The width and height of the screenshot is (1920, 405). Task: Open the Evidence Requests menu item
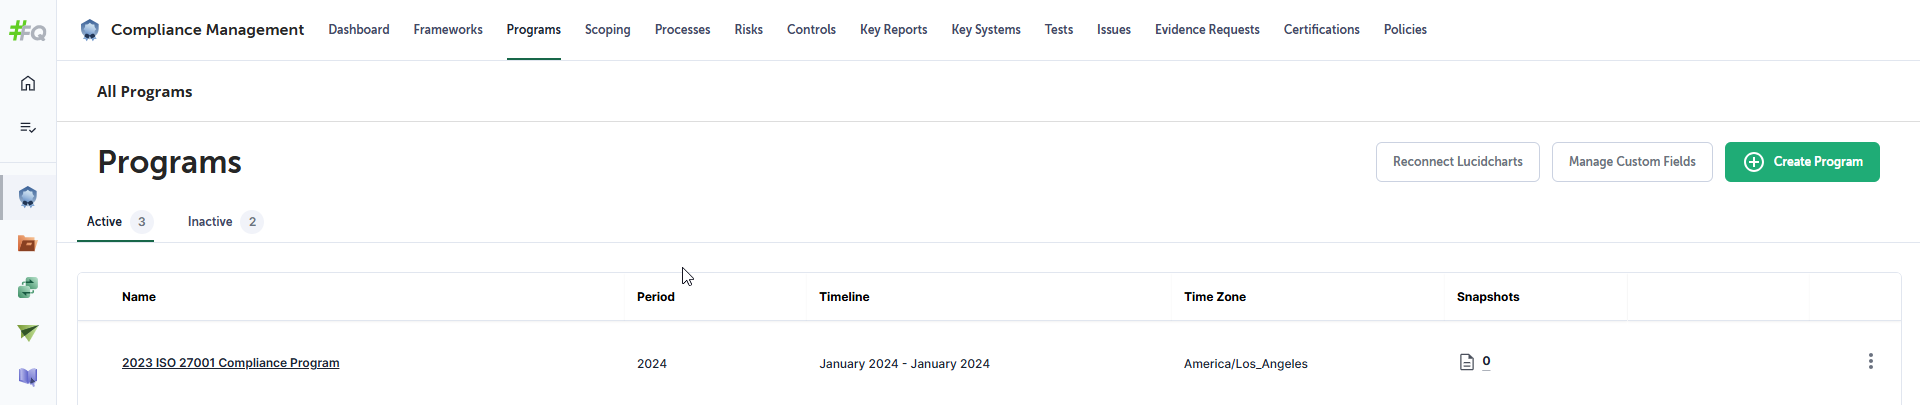(x=1207, y=30)
